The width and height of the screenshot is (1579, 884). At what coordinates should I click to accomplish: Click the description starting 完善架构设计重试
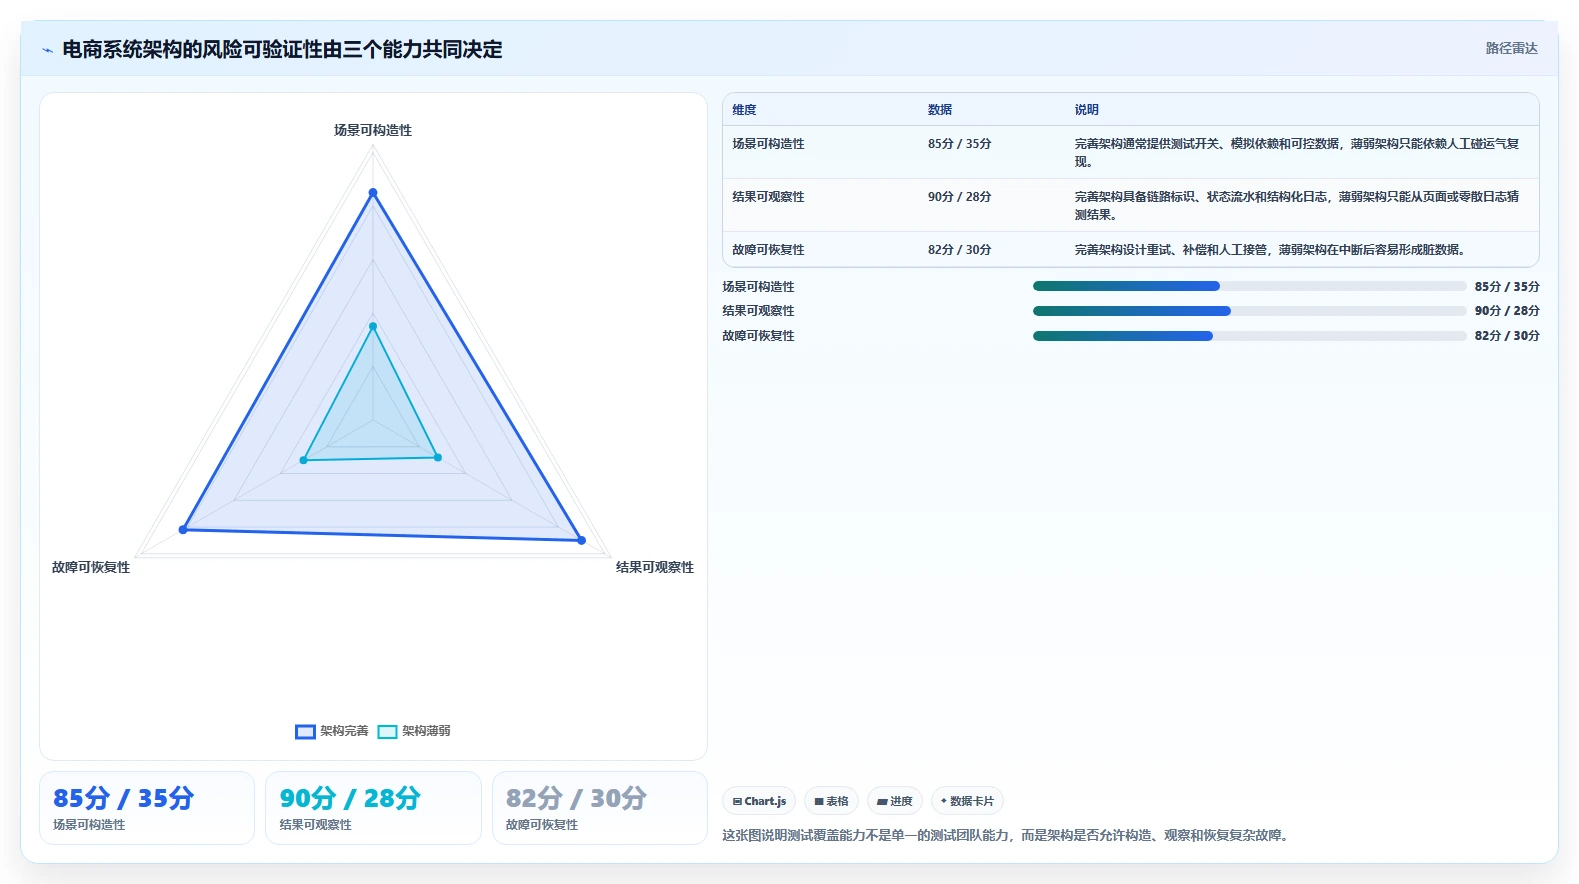(1272, 250)
